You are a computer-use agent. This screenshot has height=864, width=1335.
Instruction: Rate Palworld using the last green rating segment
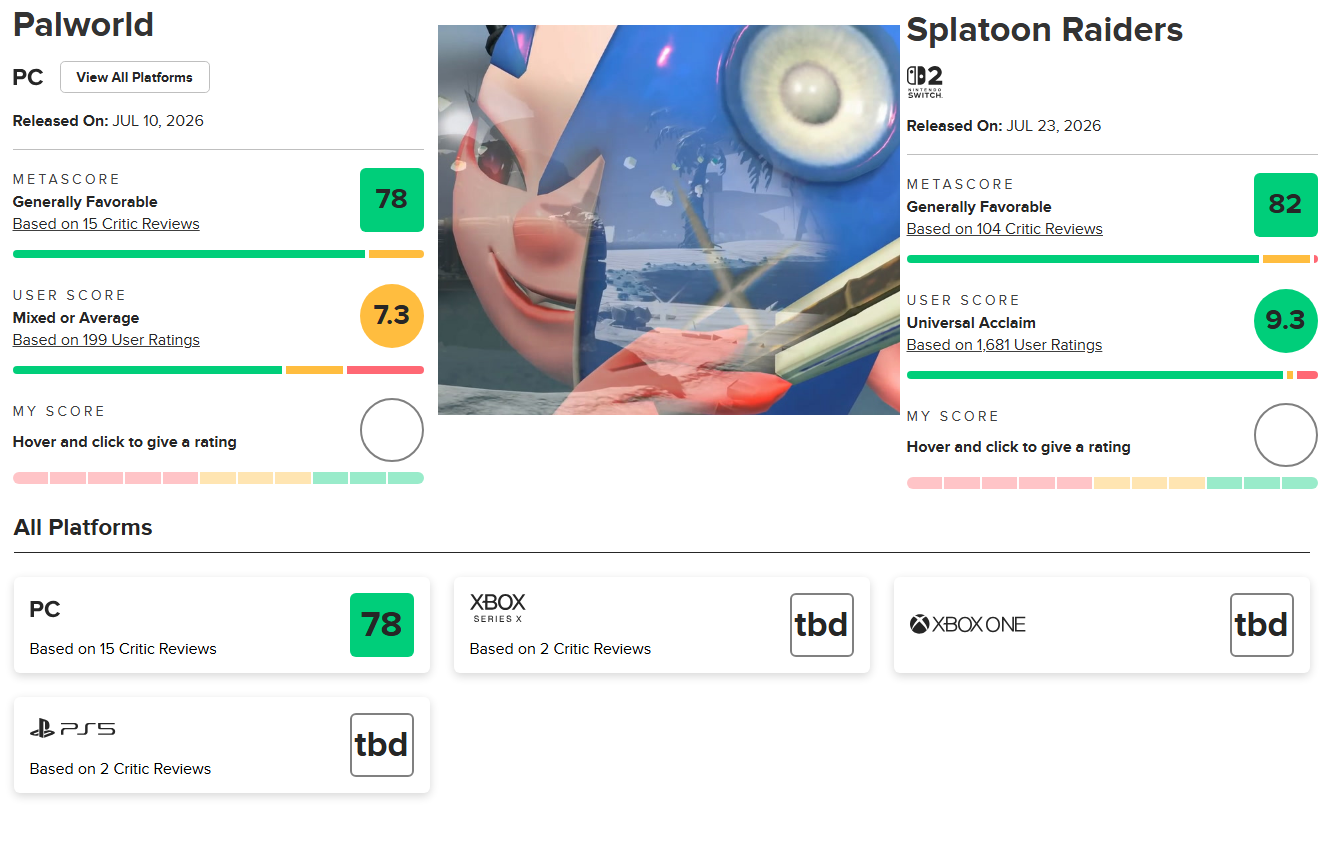(x=406, y=478)
